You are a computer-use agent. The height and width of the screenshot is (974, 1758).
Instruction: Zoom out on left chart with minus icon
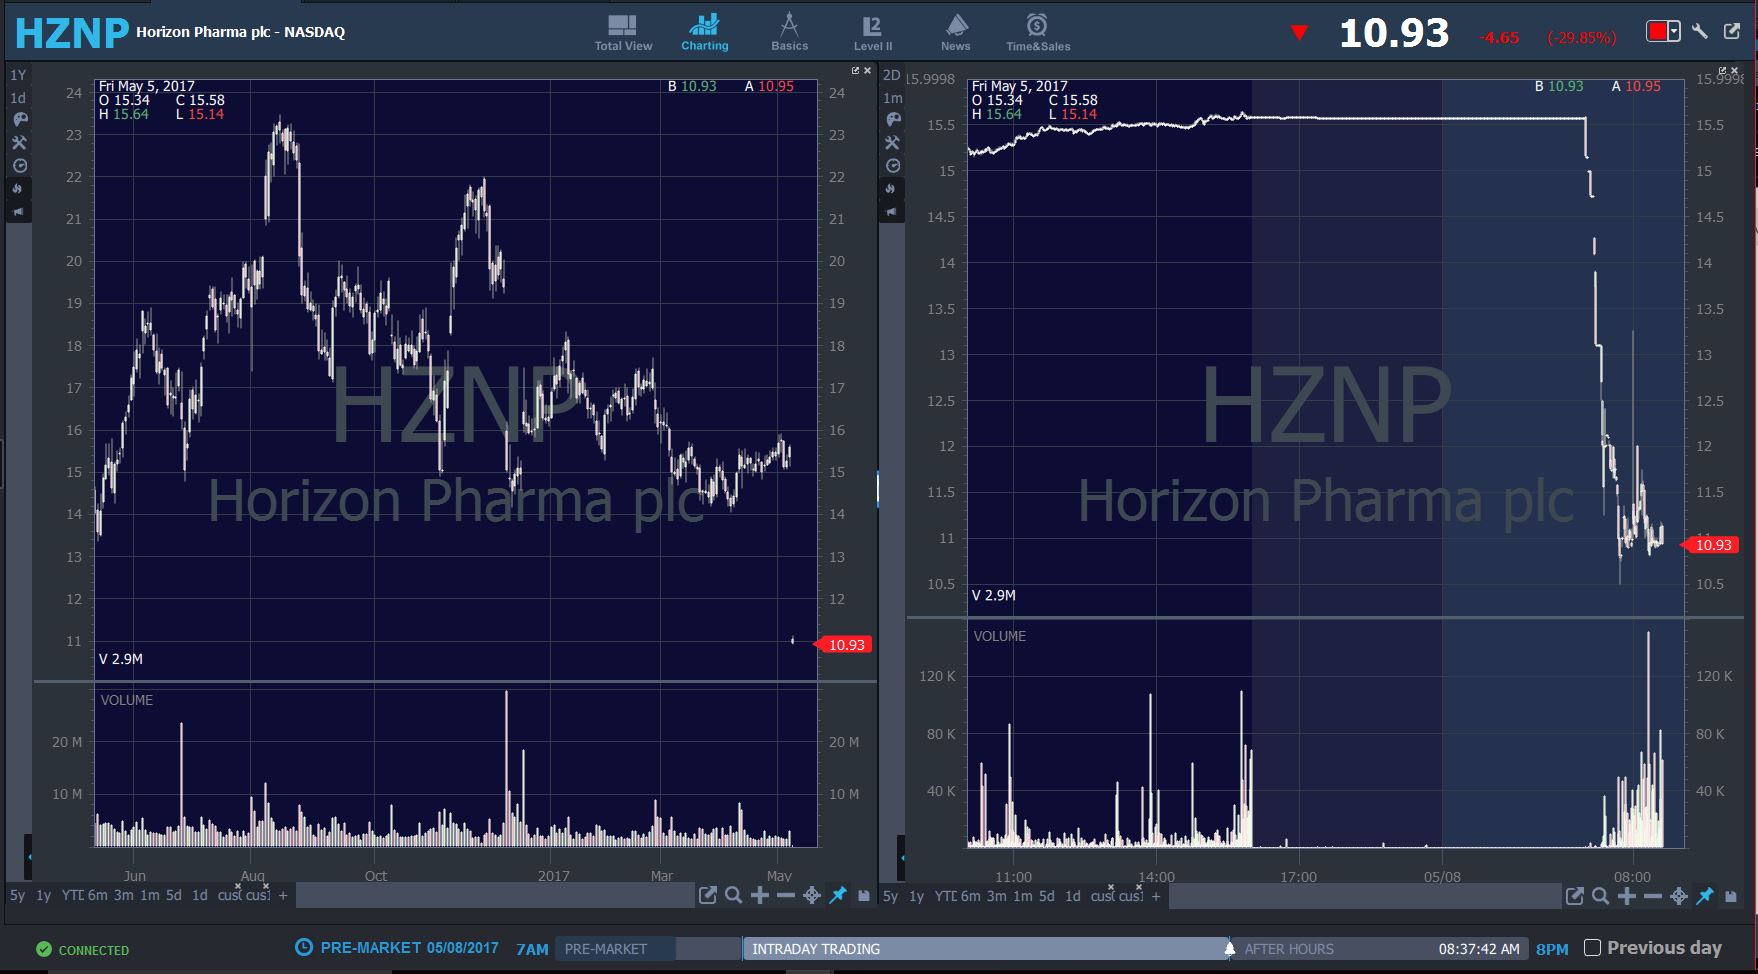pos(786,896)
